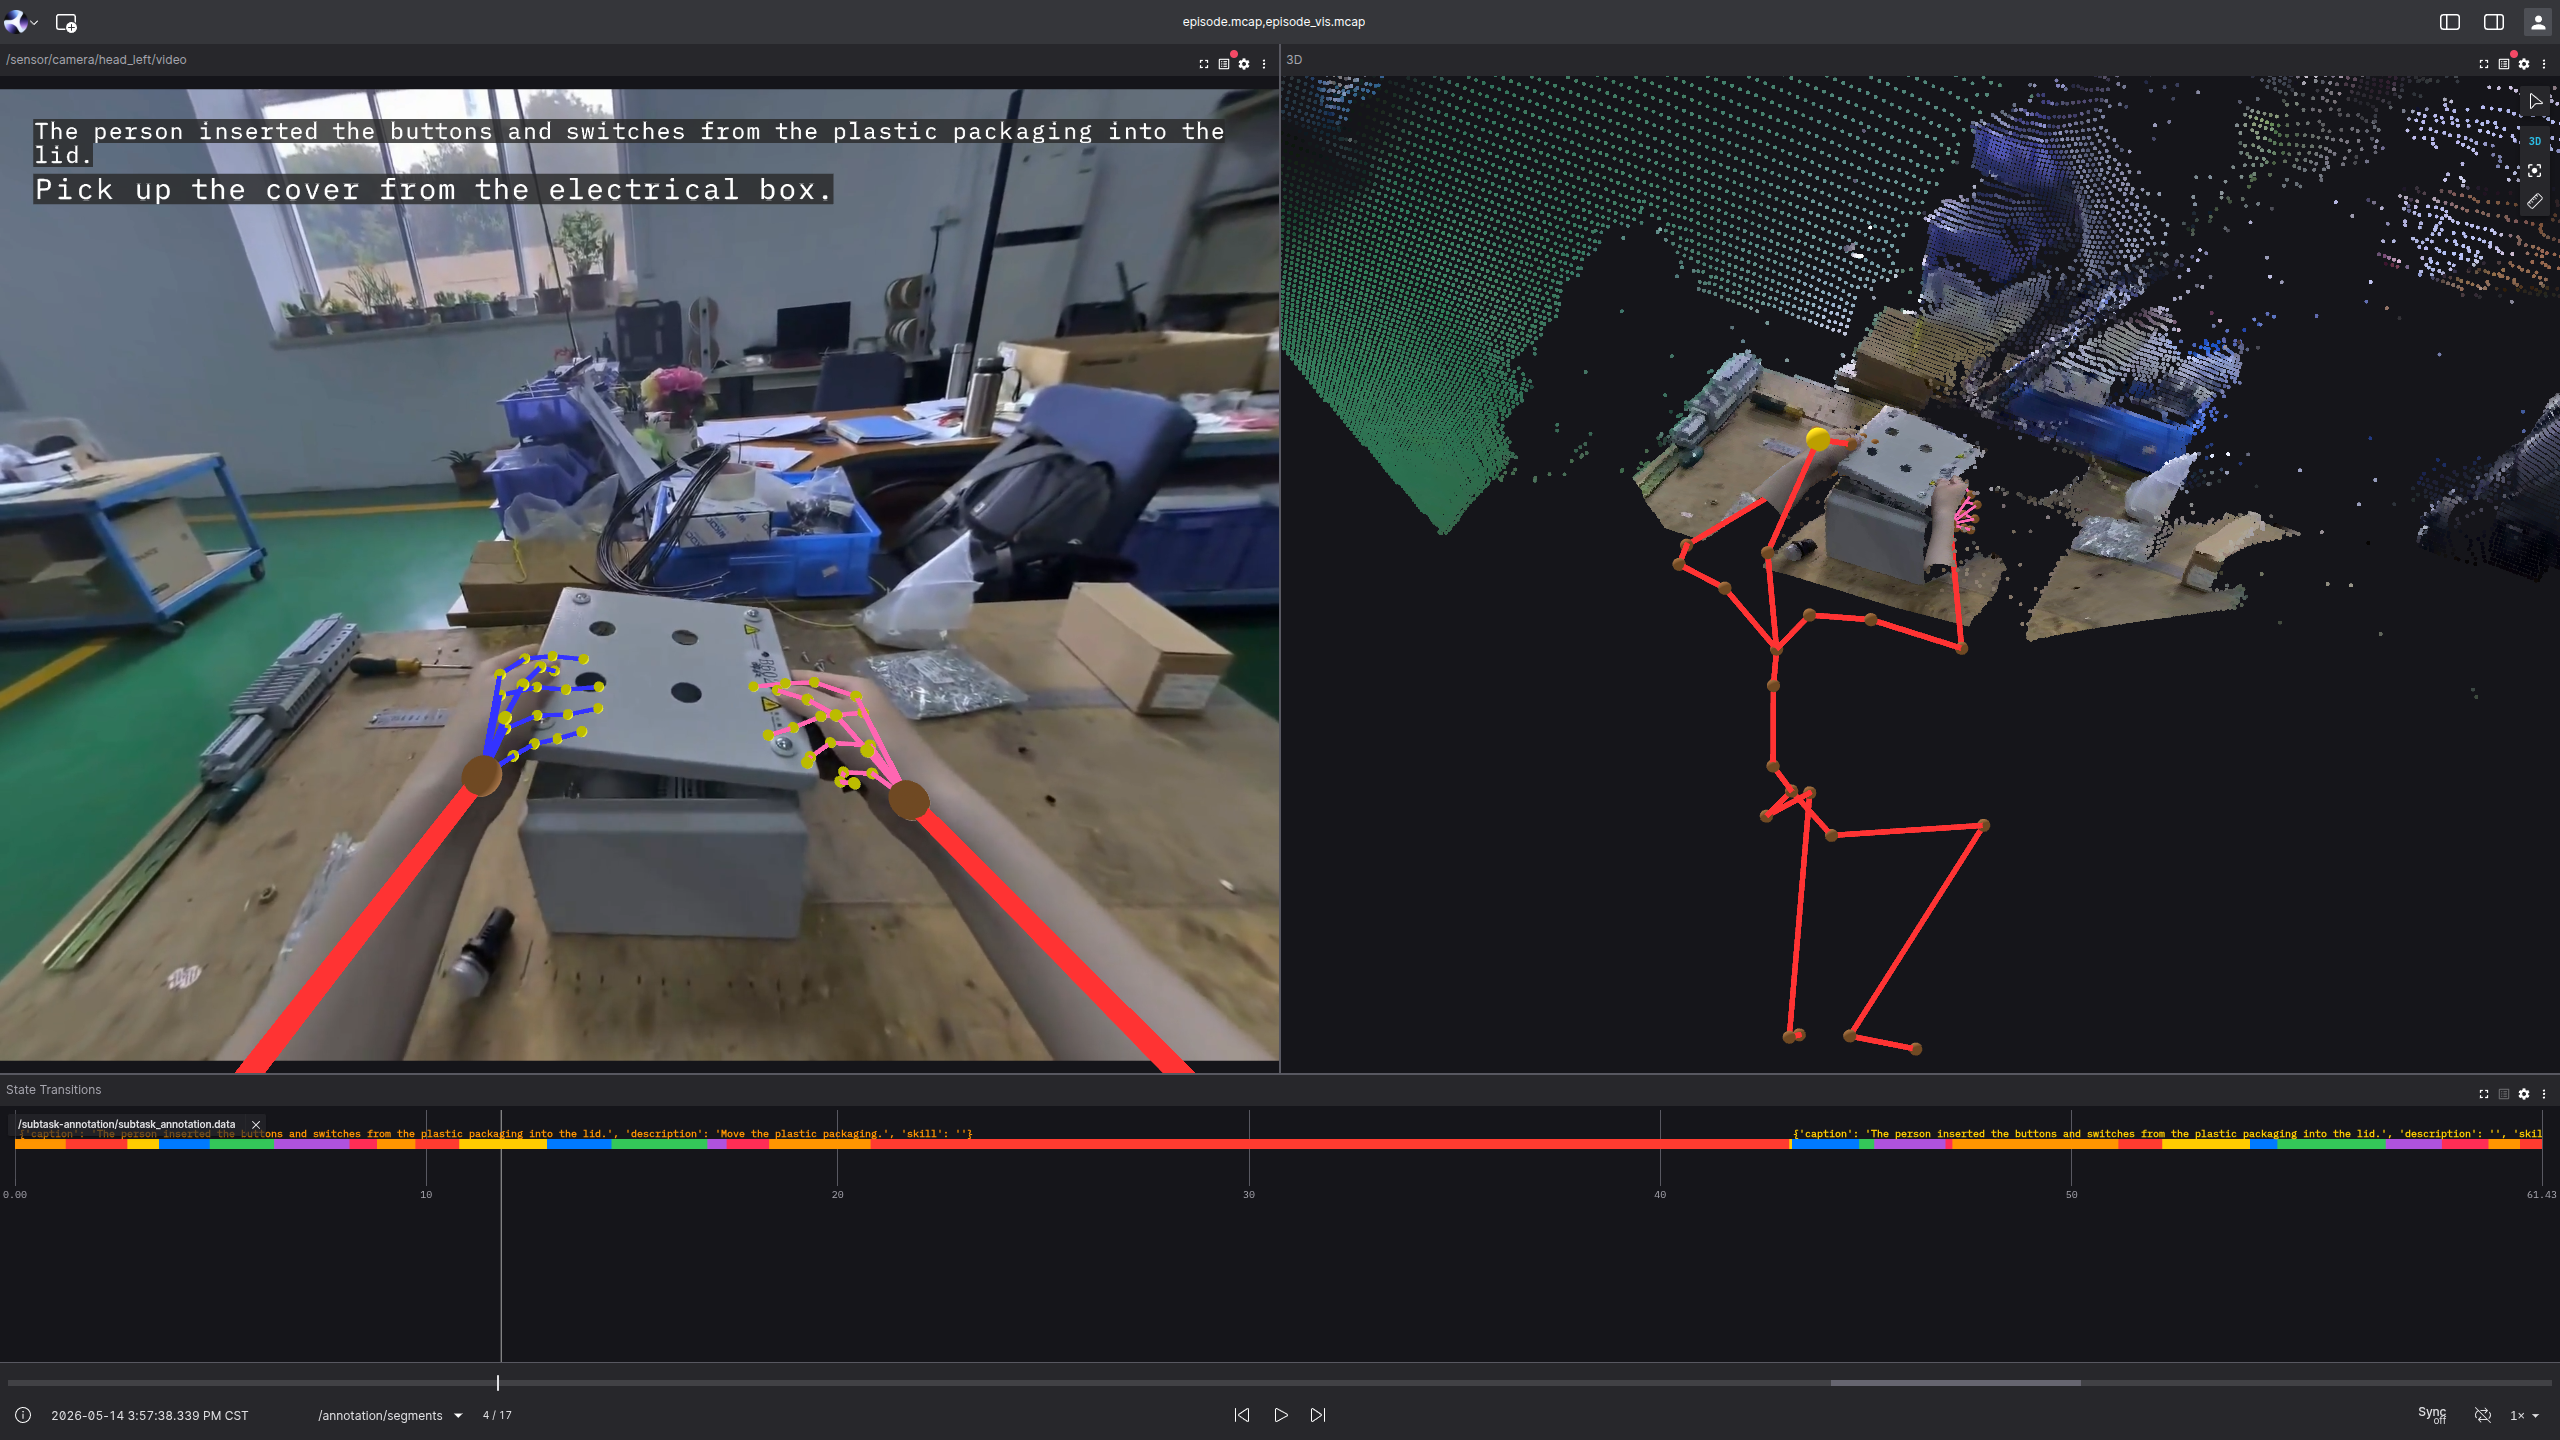Fullscreen the 3D panel
The width and height of the screenshot is (2560, 1440).
pyautogui.click(x=2484, y=64)
